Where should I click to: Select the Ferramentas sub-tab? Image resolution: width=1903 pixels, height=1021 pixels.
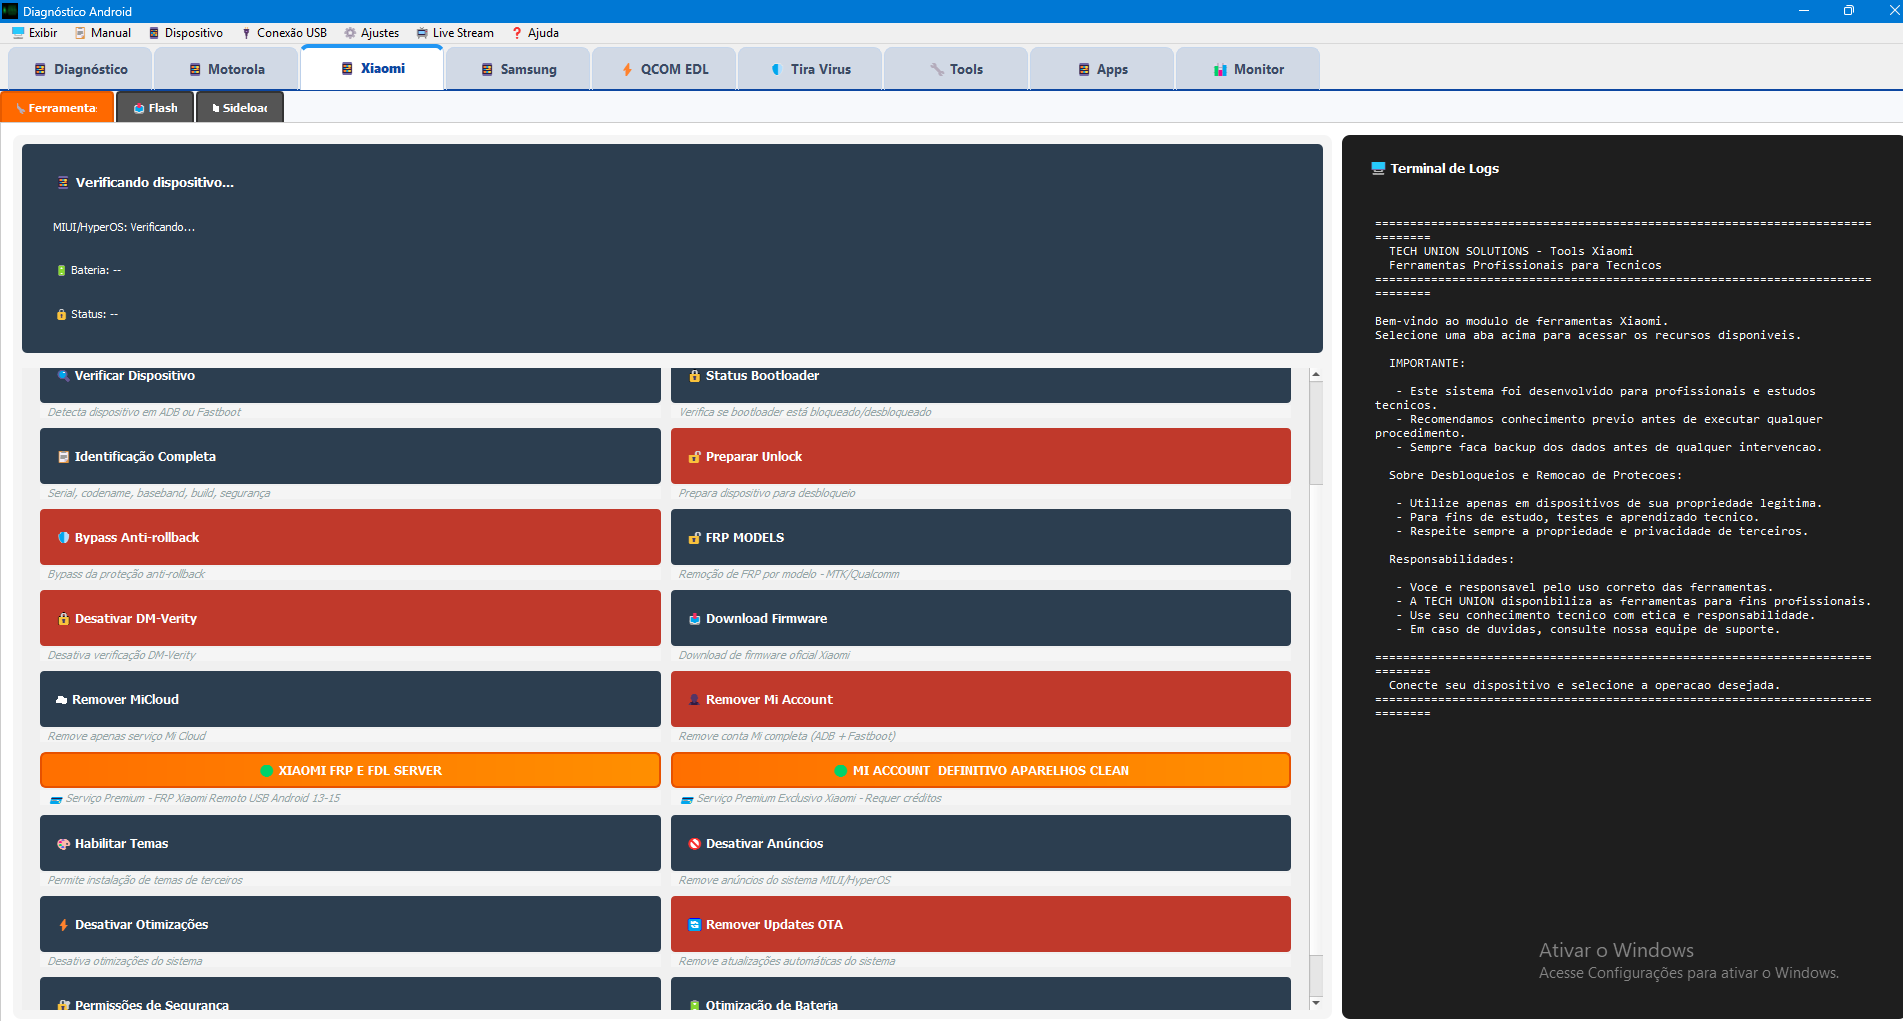click(58, 107)
